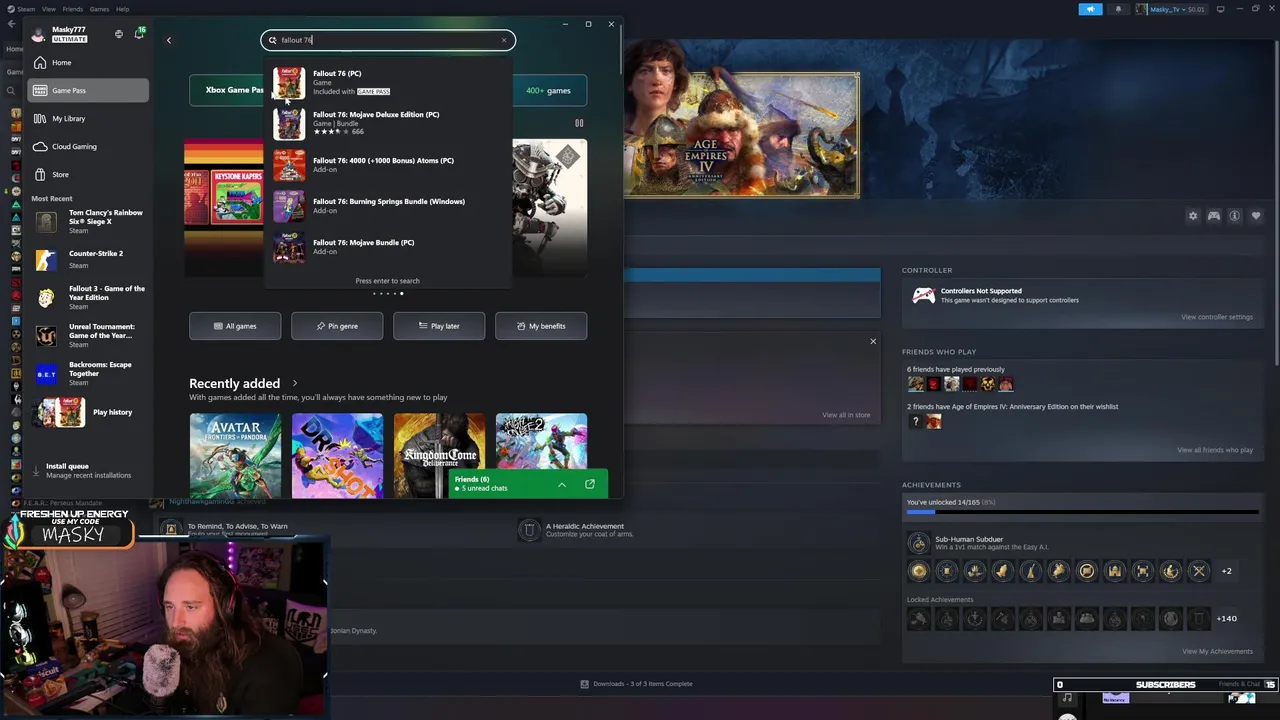The image size is (1280, 720).
Task: Open Masky777 profile avatar in Xbox app
Action: point(39,35)
